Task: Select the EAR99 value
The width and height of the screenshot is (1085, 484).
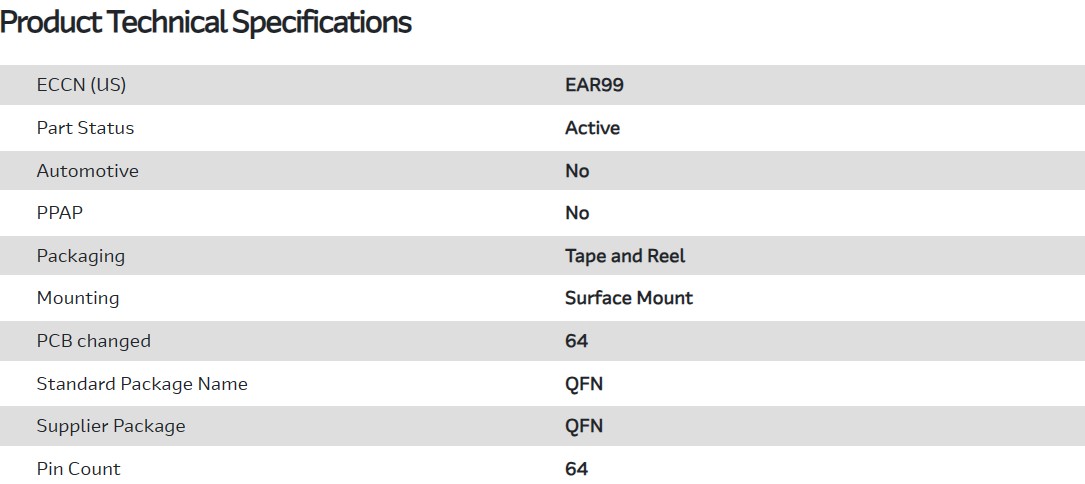Action: tap(594, 85)
